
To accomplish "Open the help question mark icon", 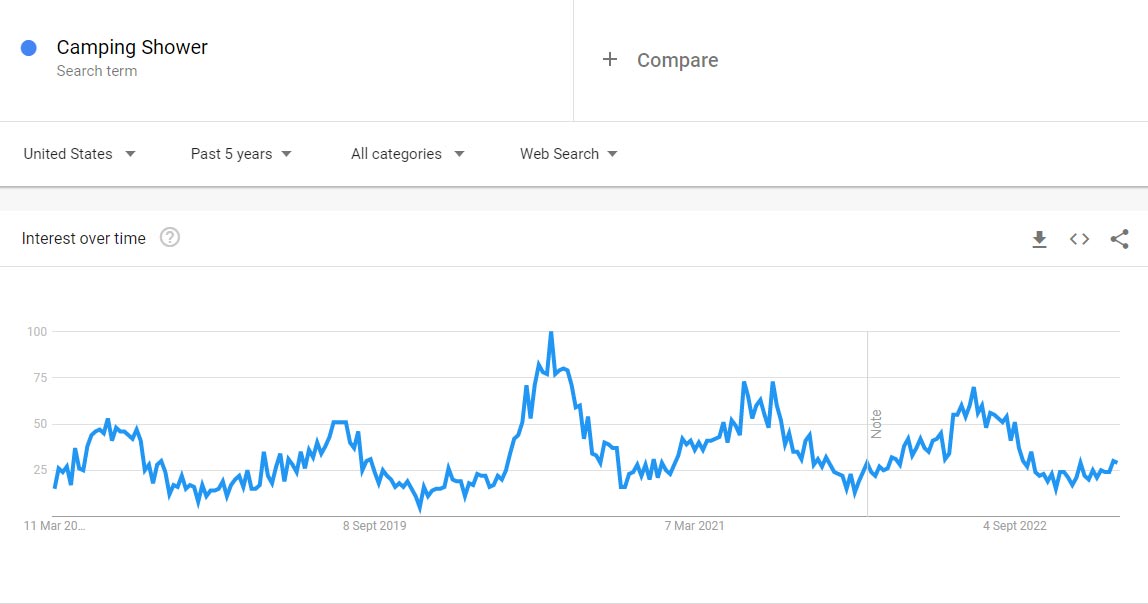I will click(x=170, y=238).
